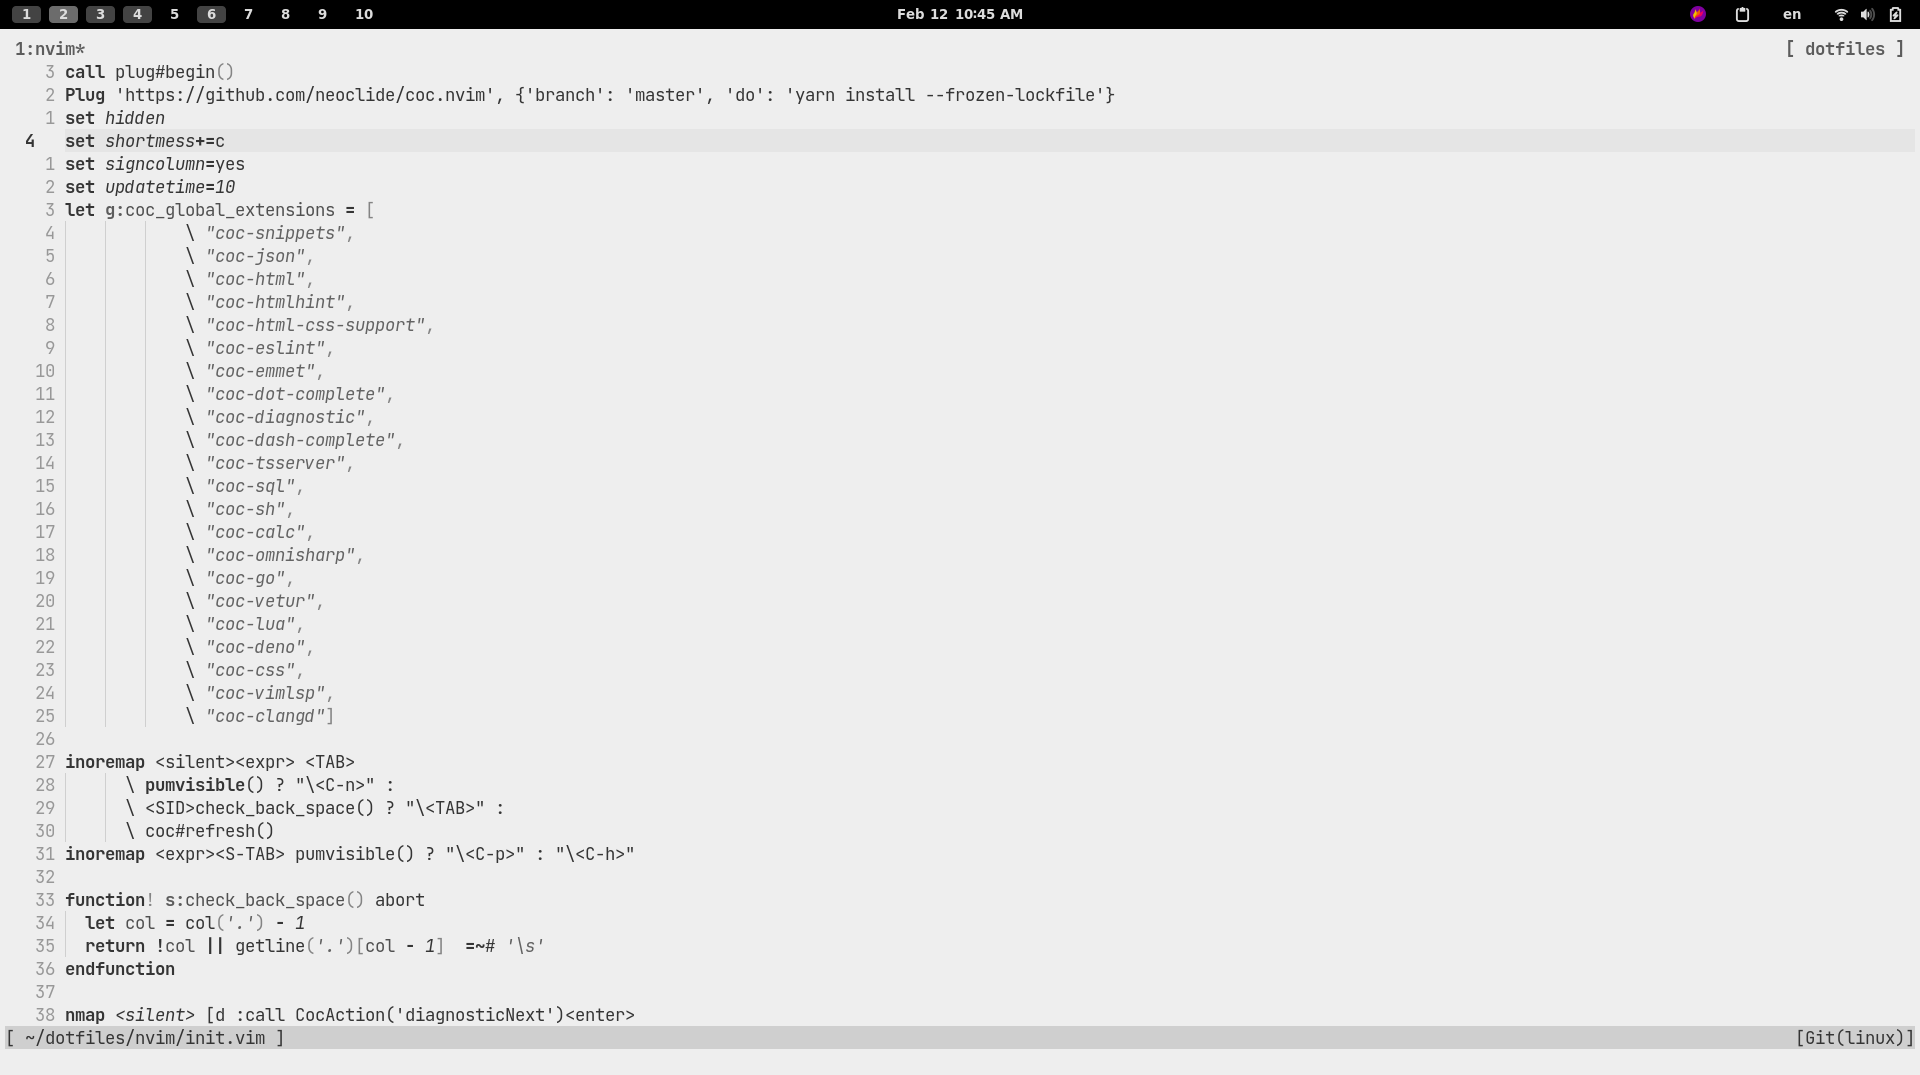
Task: Click the "coc-html-css-support" entry
Action: pyautogui.click(x=315, y=325)
